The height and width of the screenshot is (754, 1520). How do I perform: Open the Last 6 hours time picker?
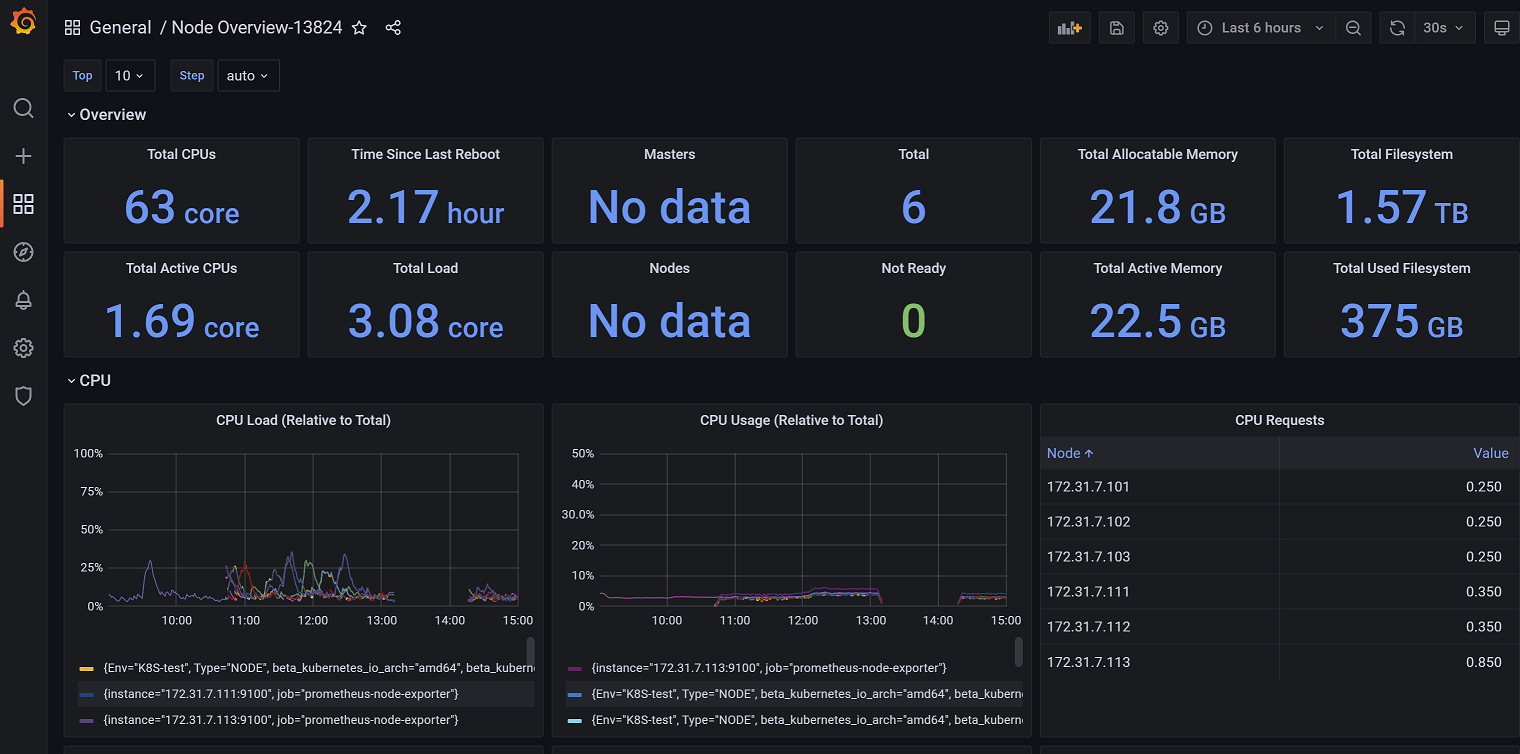(1261, 28)
